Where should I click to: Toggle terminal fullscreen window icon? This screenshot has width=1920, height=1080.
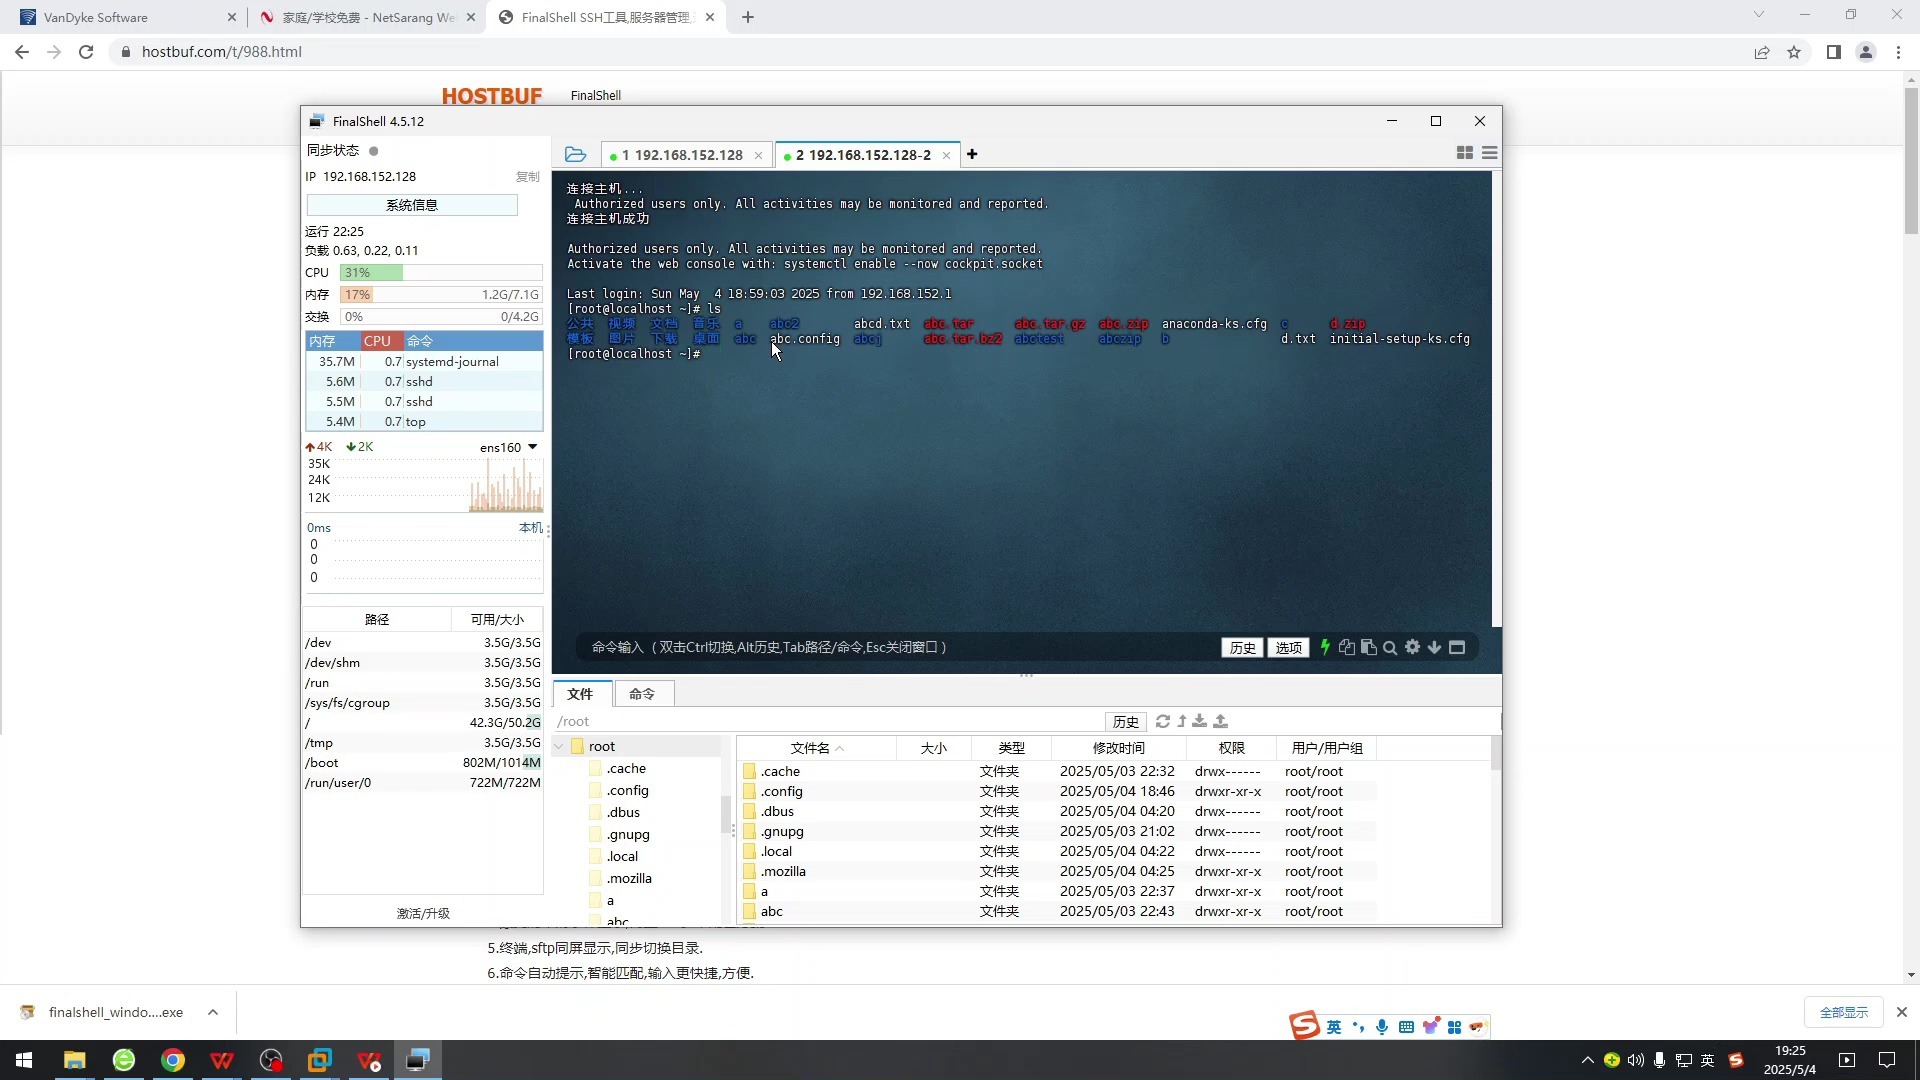1457,647
